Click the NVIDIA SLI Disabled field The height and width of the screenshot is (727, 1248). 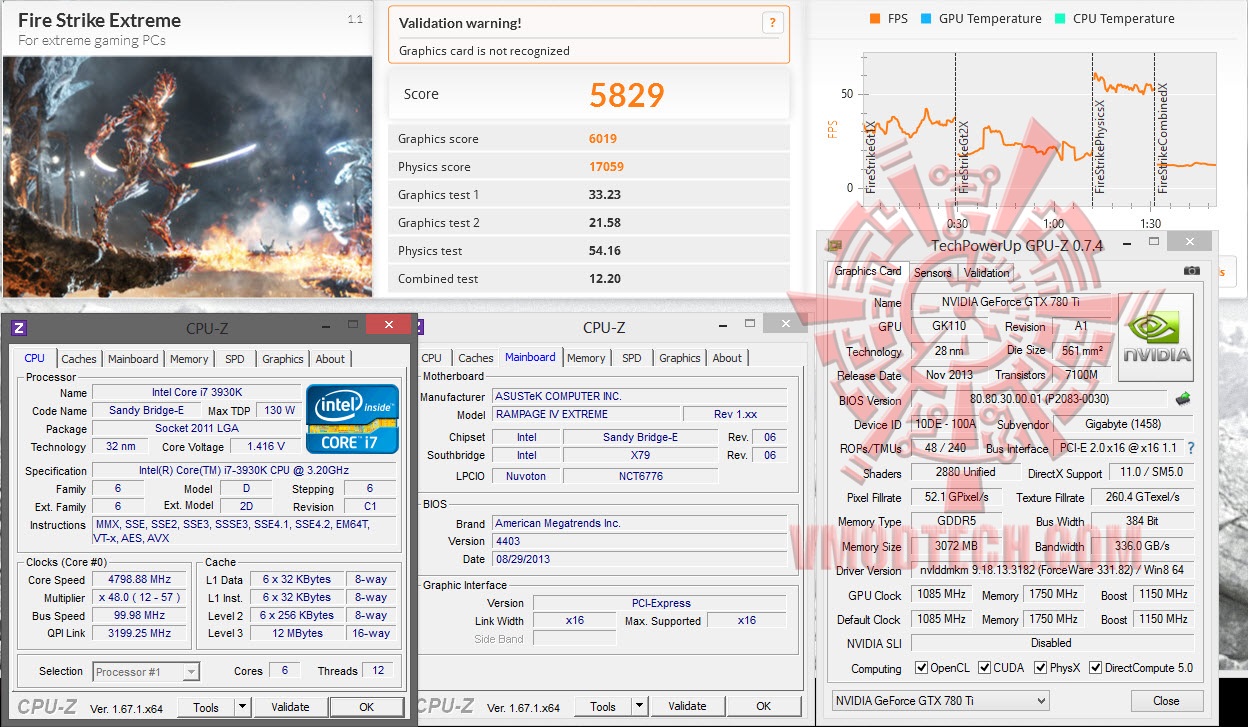click(x=1051, y=643)
